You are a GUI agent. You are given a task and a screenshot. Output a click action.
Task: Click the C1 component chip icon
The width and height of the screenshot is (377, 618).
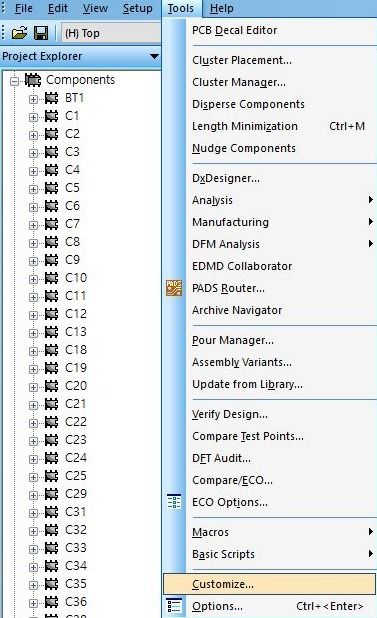point(52,116)
